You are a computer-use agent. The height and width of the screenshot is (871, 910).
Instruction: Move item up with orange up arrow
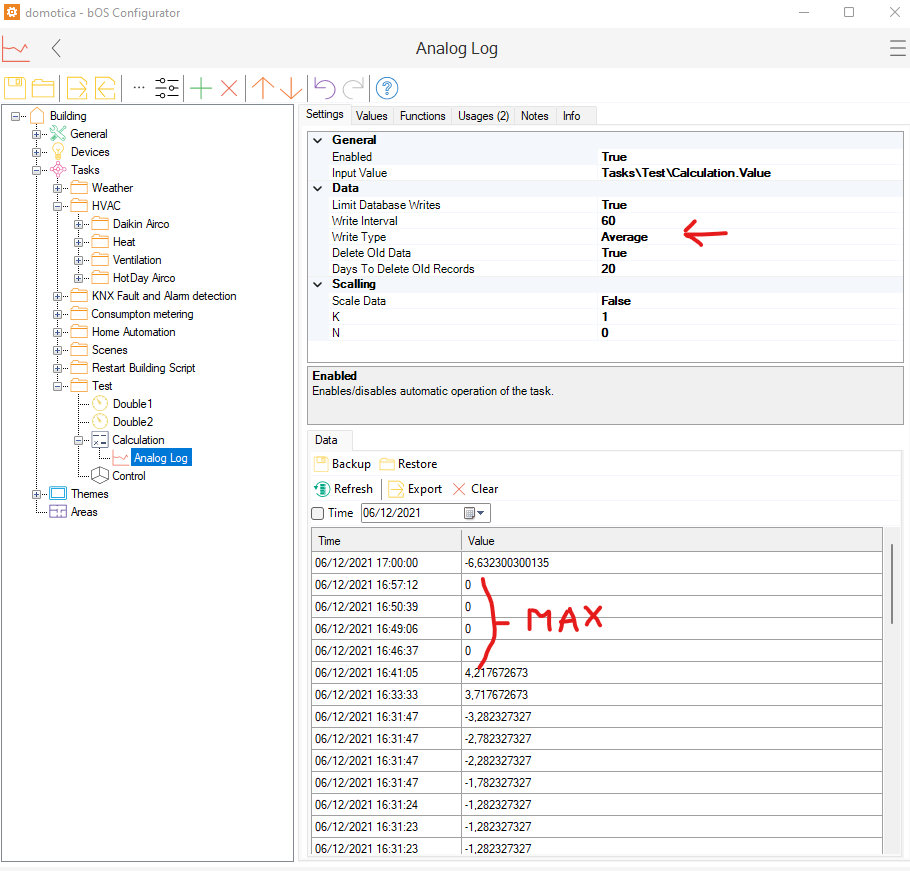pyautogui.click(x=263, y=88)
